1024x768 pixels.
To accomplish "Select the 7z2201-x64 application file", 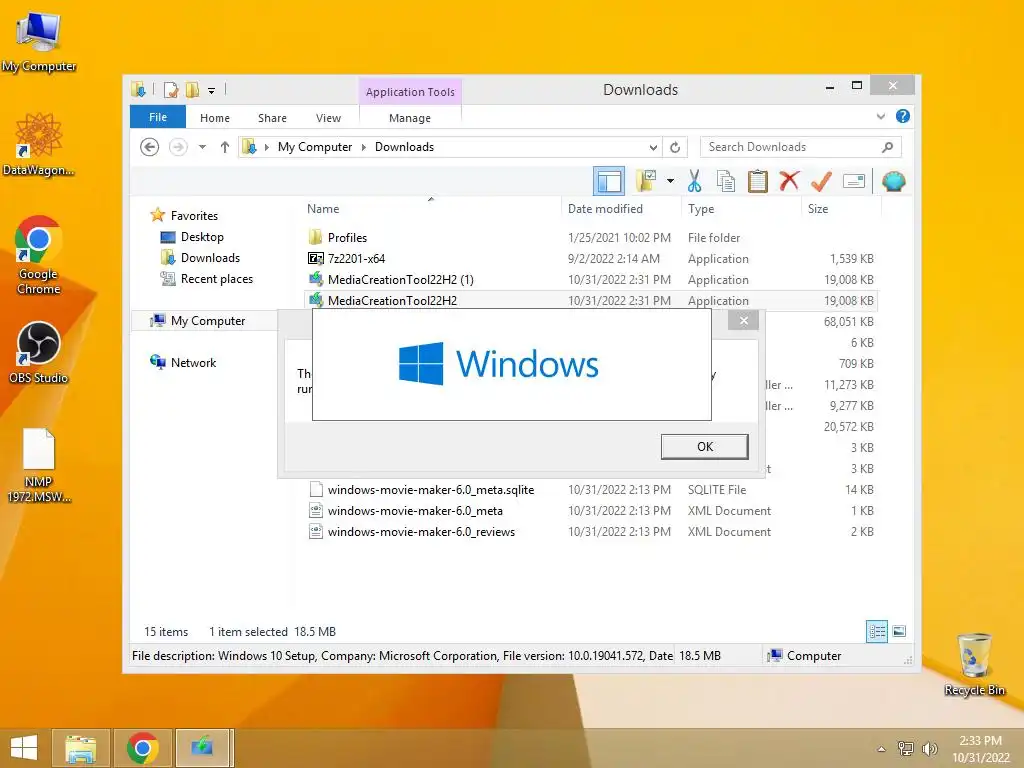I will click(591, 259).
